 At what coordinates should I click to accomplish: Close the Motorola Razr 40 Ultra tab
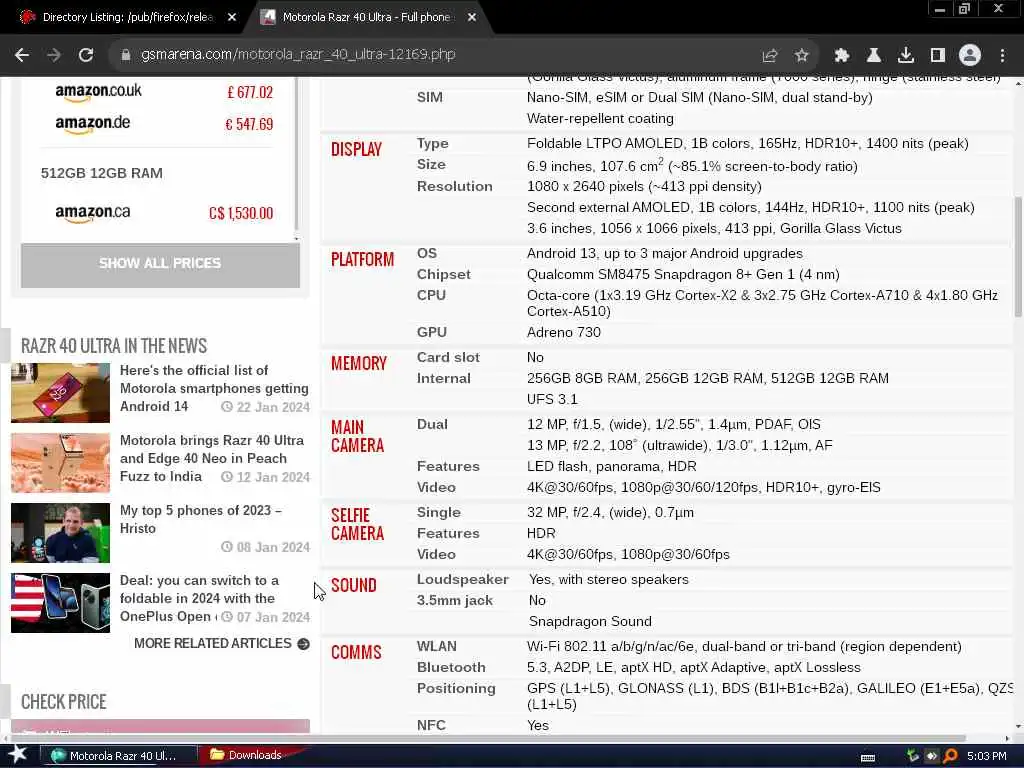pyautogui.click(x=472, y=18)
